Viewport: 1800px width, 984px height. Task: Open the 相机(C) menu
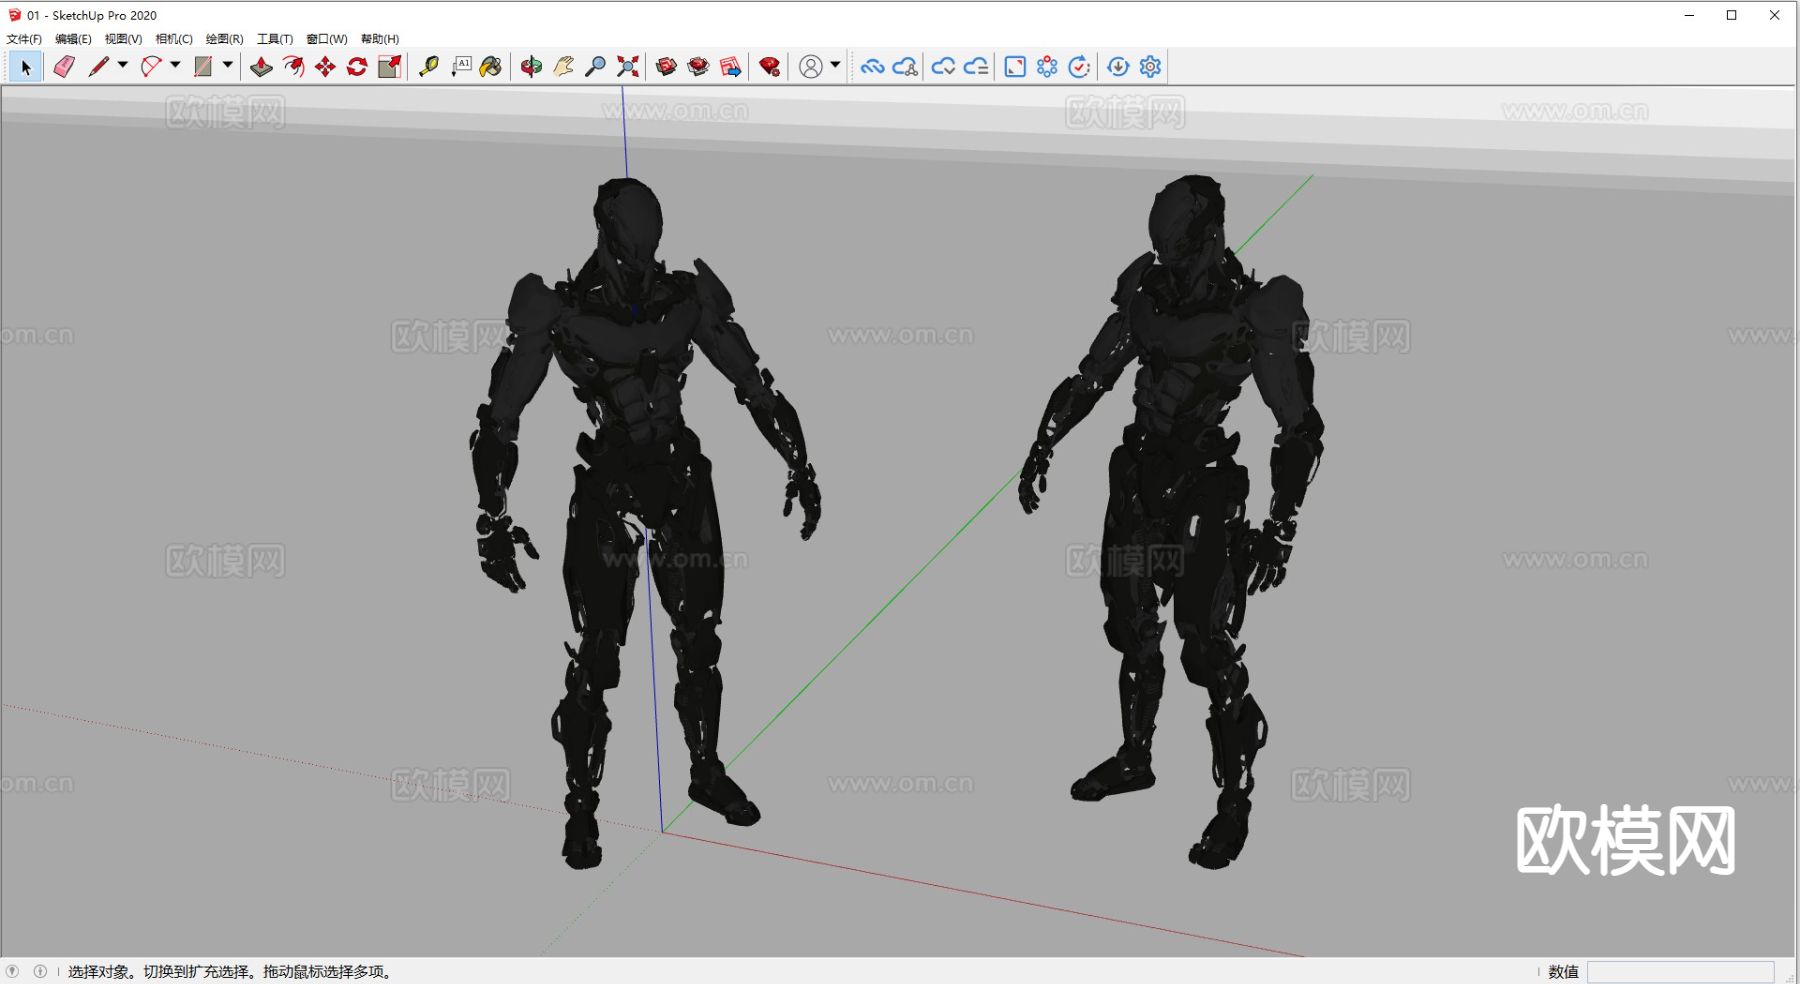coord(174,39)
